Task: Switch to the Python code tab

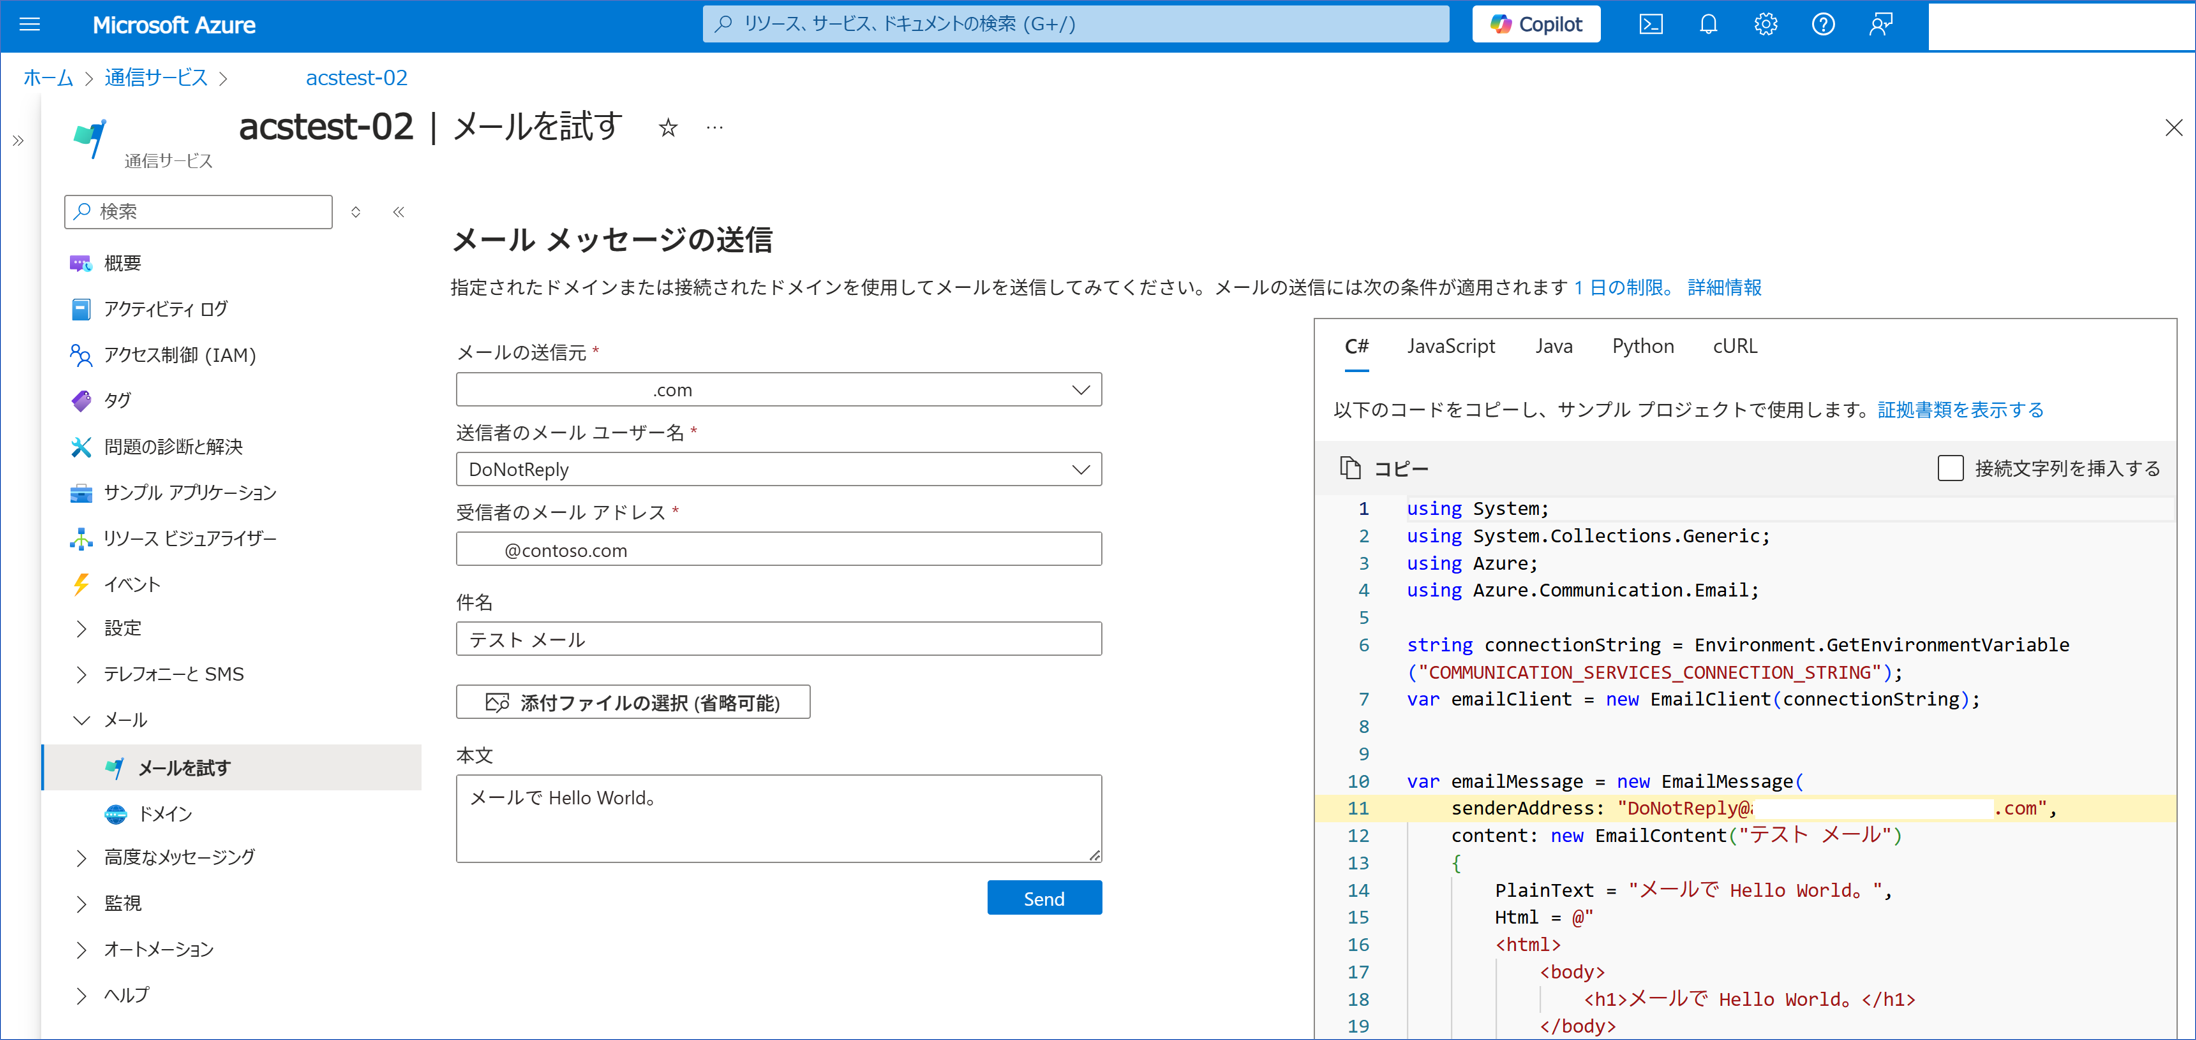Action: pyautogui.click(x=1642, y=346)
